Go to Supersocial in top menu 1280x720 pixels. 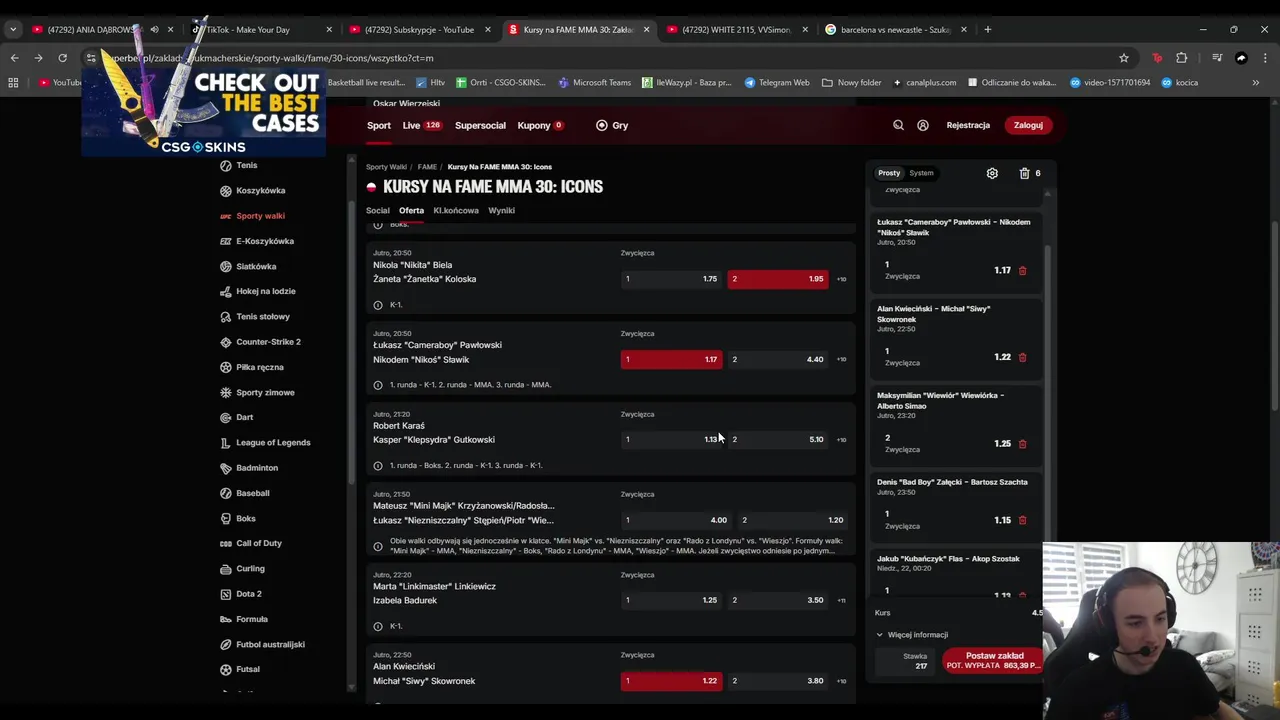(x=480, y=125)
